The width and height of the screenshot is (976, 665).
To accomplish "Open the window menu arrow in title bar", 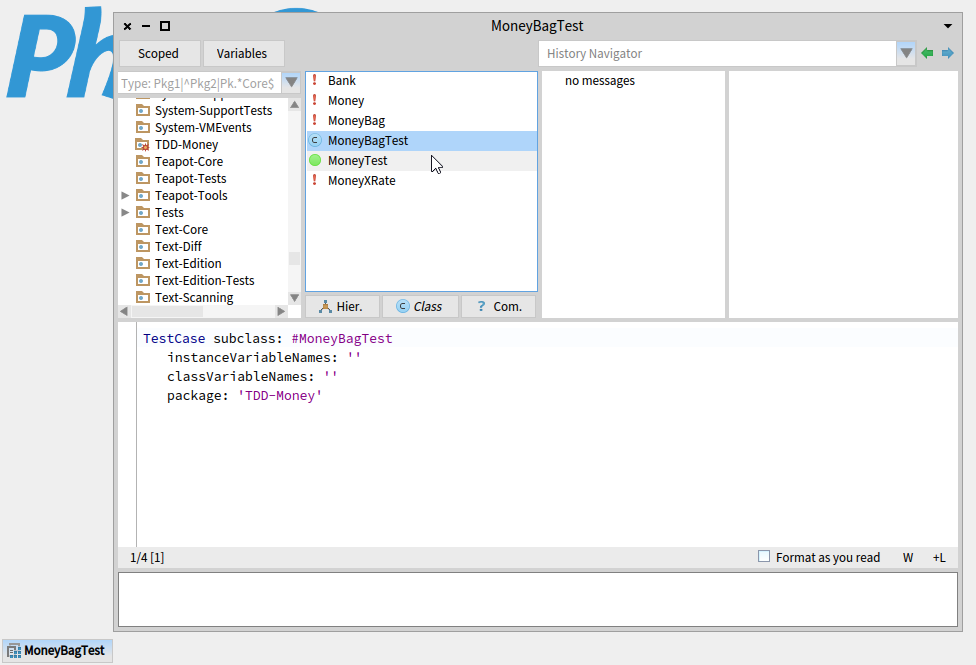I will tap(947, 26).
